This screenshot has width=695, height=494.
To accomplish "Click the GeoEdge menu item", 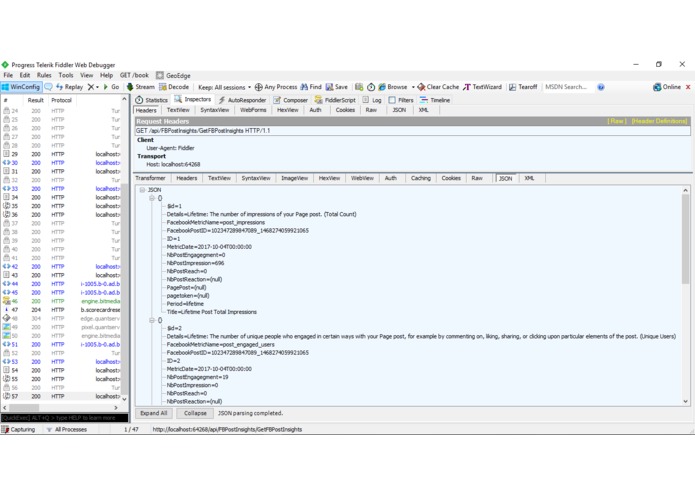I will pos(173,75).
